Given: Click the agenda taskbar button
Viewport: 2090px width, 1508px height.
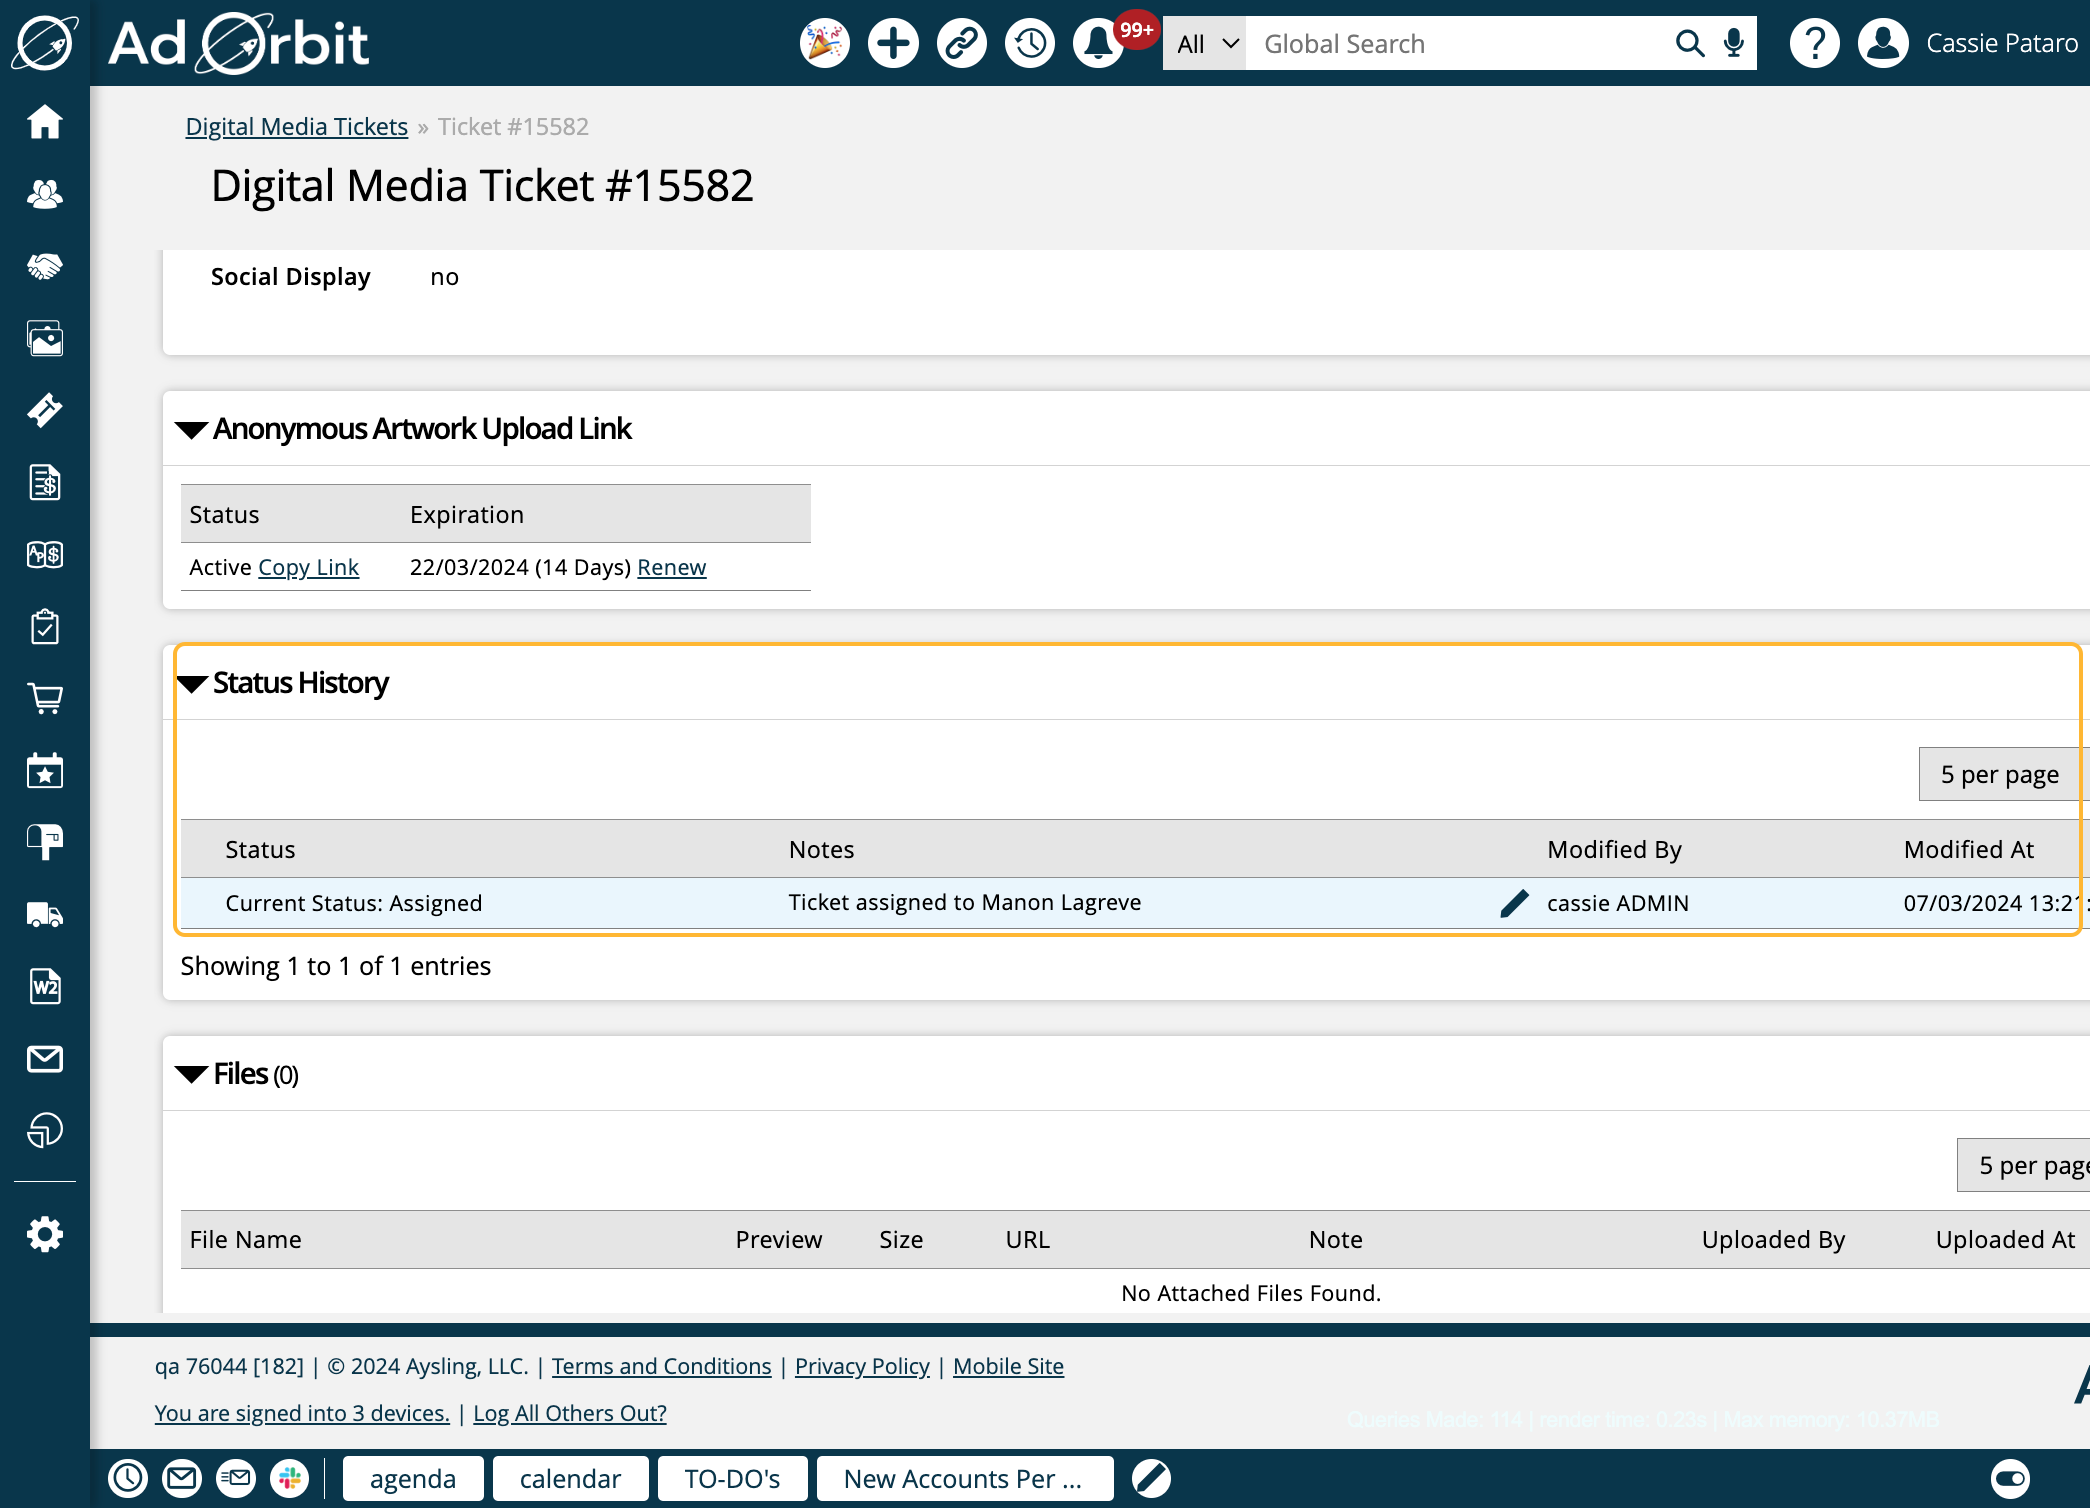Looking at the screenshot, I should tap(411, 1477).
